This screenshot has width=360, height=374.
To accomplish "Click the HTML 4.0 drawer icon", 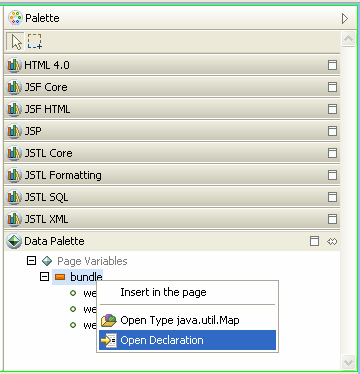I will pyautogui.click(x=14, y=65).
